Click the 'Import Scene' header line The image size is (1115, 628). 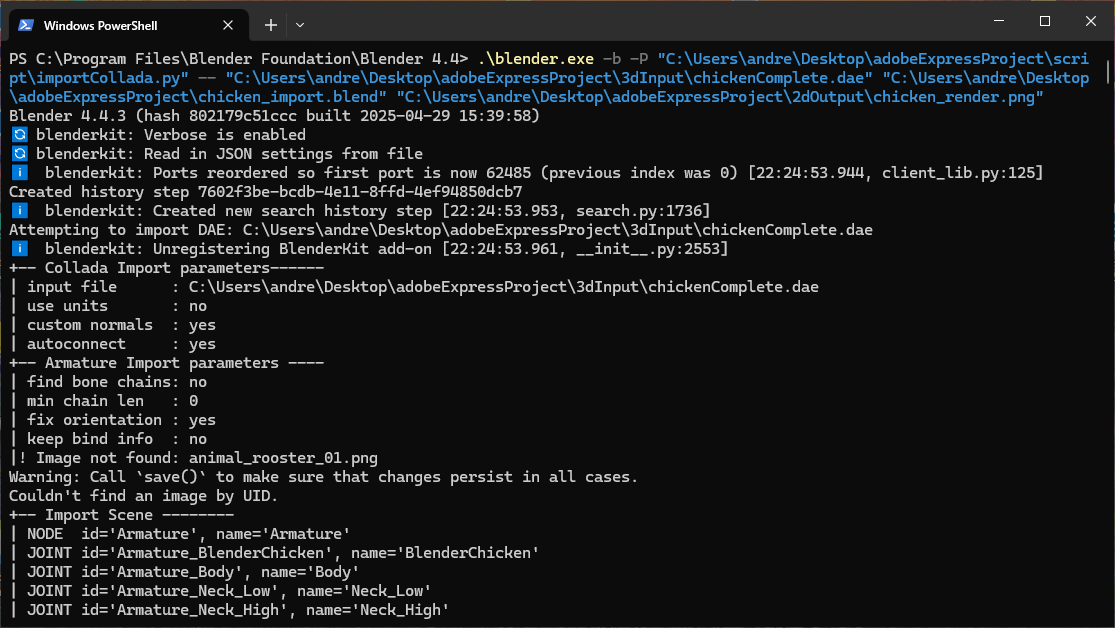pos(122,515)
